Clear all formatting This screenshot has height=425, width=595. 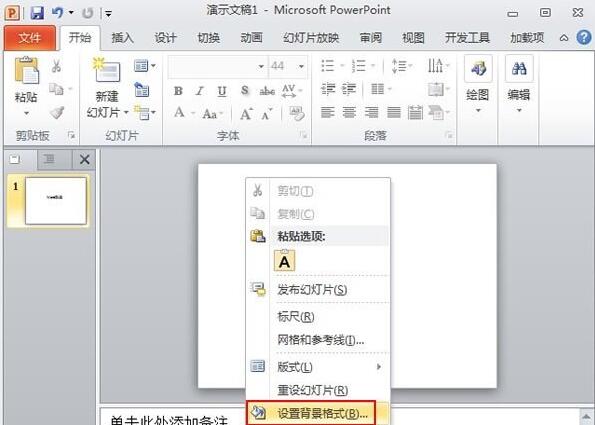coord(297,113)
